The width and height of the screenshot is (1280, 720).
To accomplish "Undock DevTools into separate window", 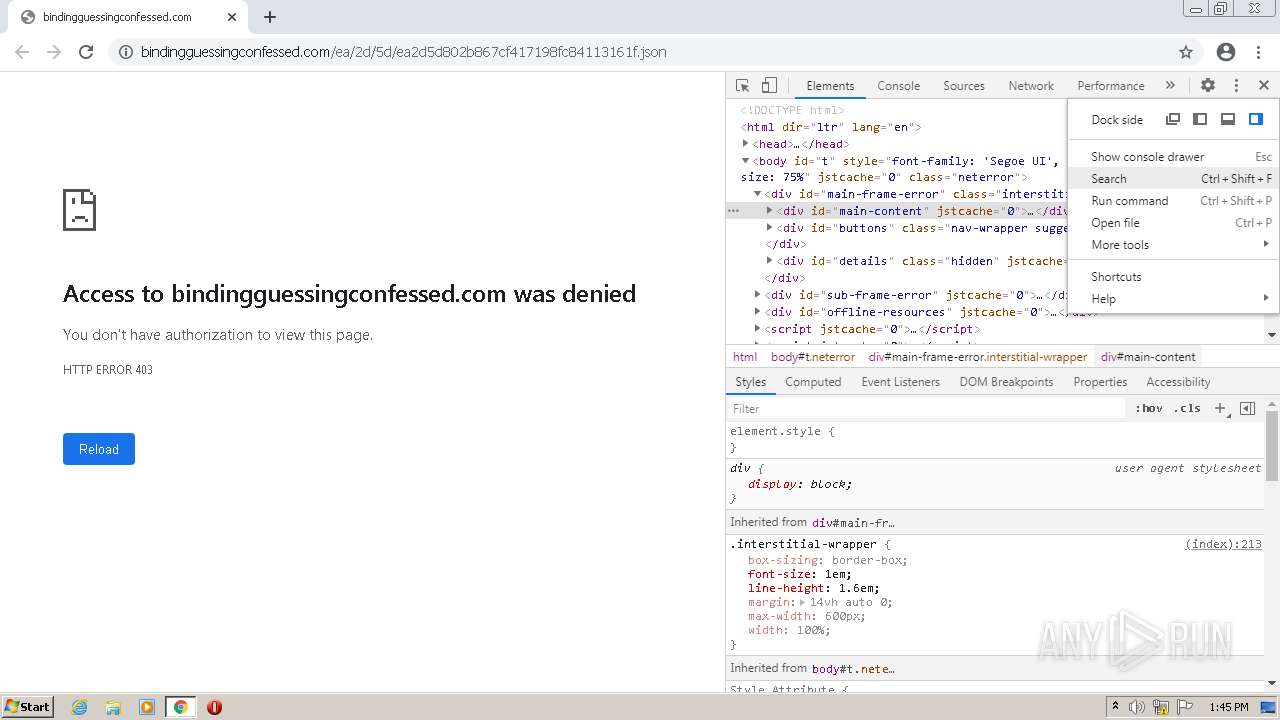I will (x=1173, y=119).
